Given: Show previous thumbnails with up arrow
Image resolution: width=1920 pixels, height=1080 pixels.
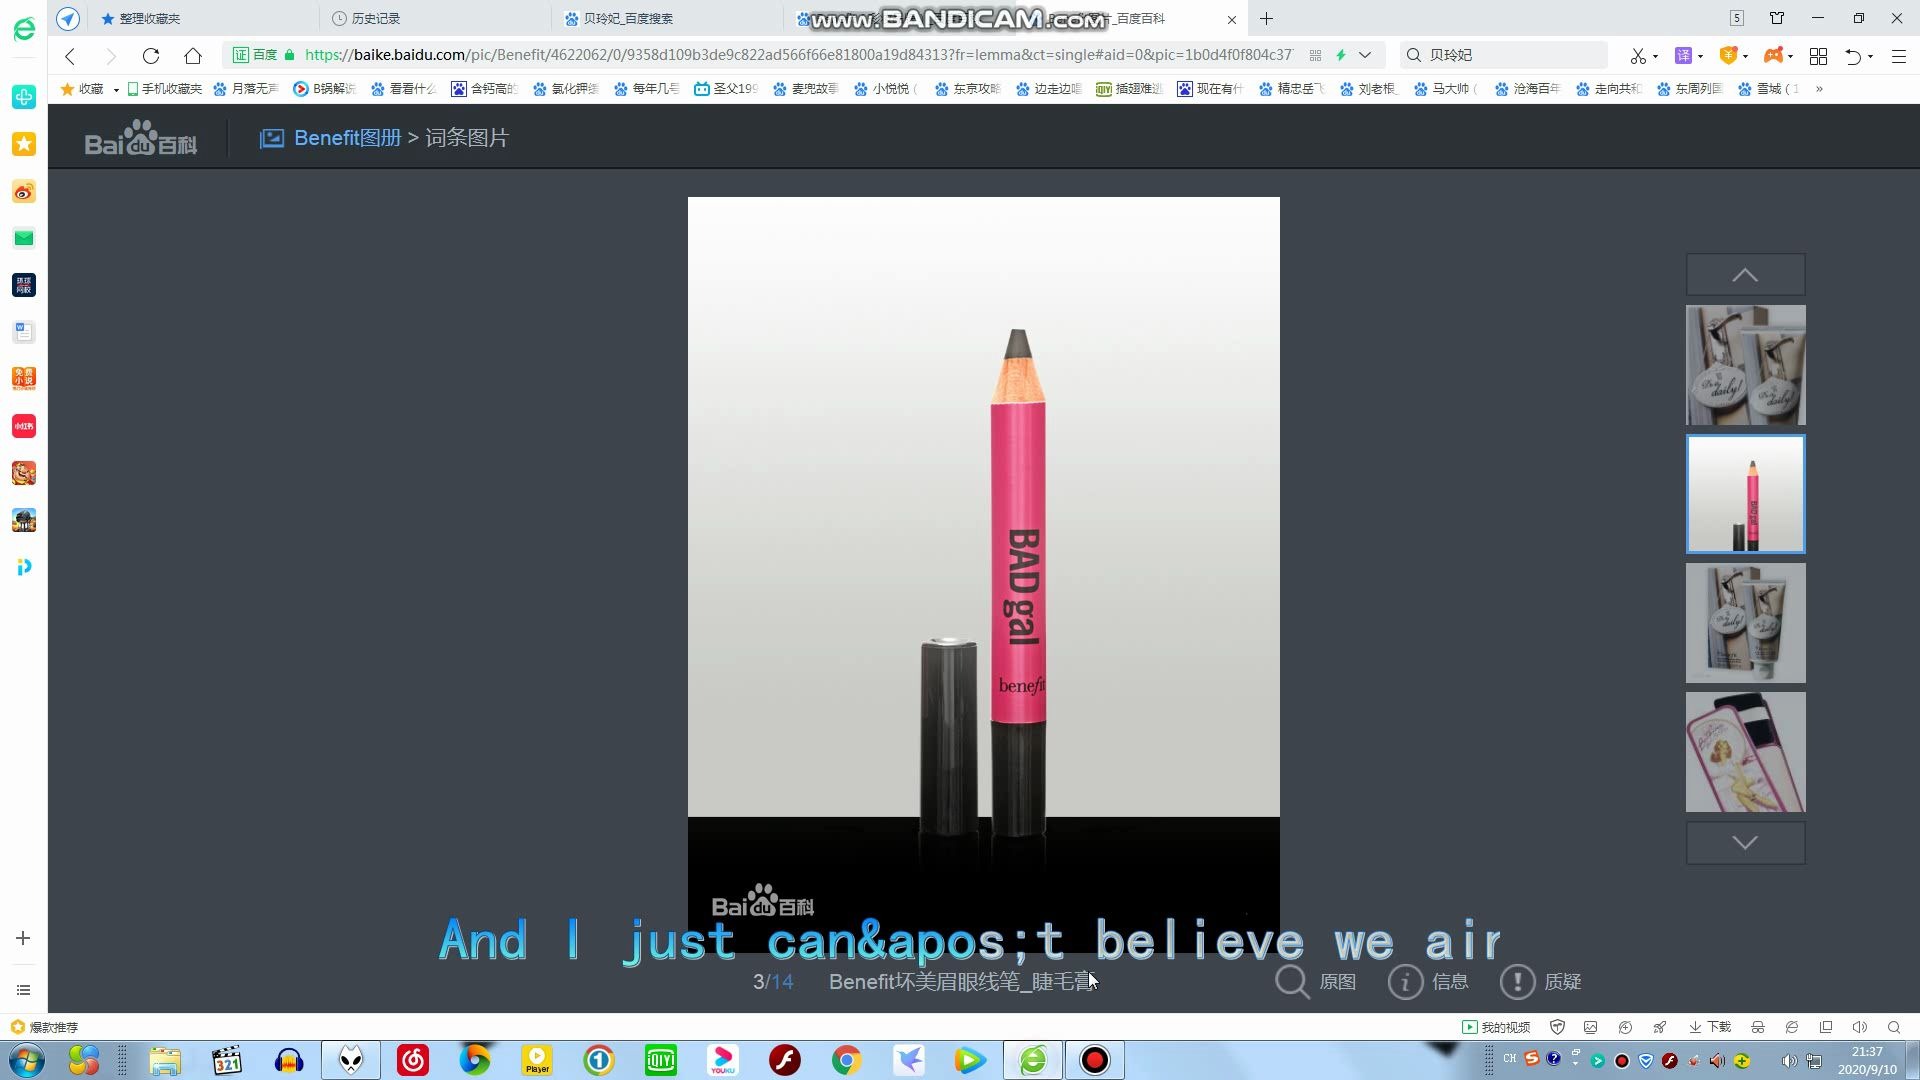Looking at the screenshot, I should (1745, 274).
